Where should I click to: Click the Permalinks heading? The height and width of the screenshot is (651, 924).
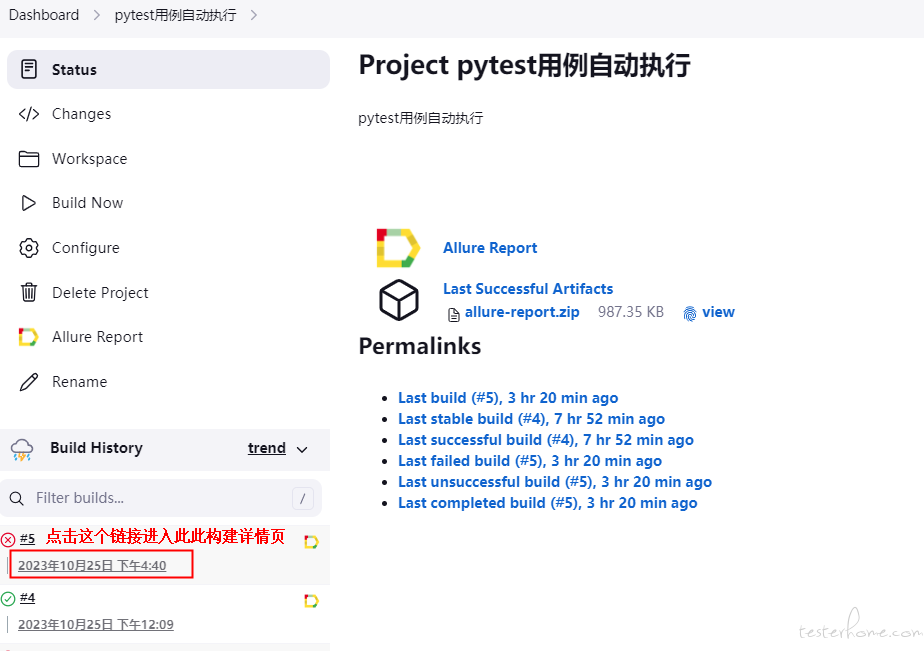click(x=420, y=346)
